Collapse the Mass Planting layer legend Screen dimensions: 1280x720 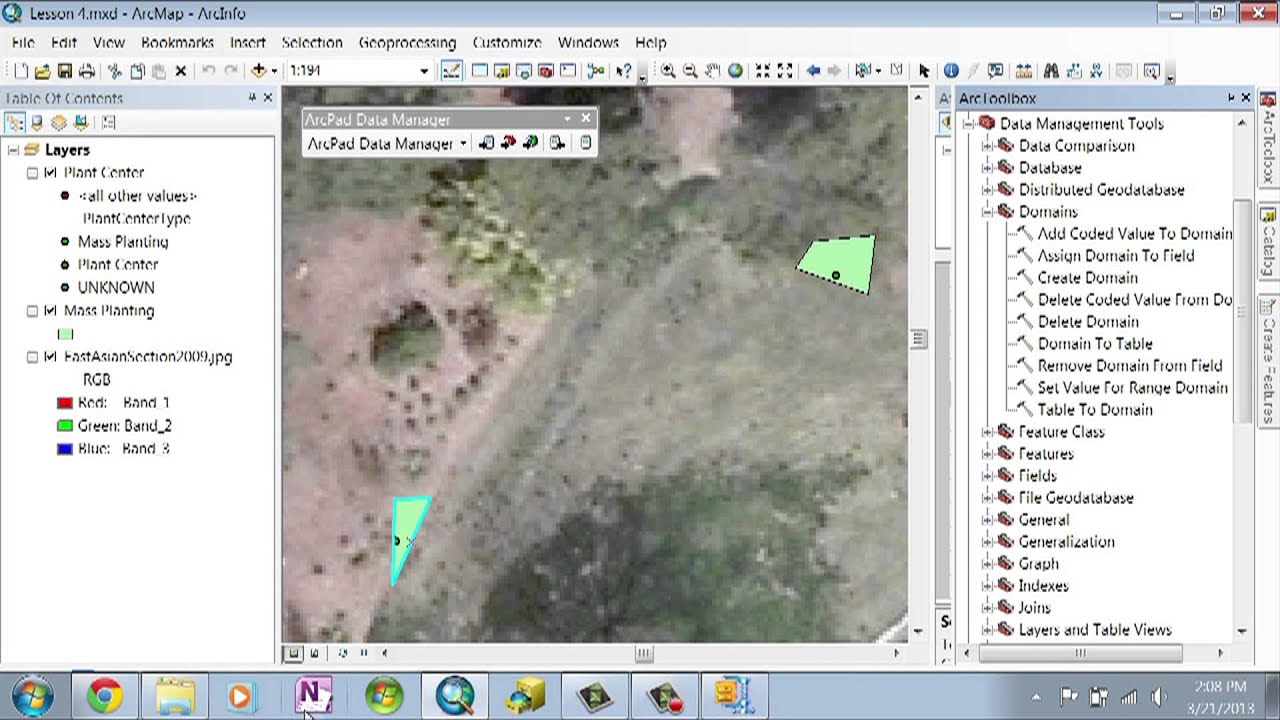pos(32,311)
